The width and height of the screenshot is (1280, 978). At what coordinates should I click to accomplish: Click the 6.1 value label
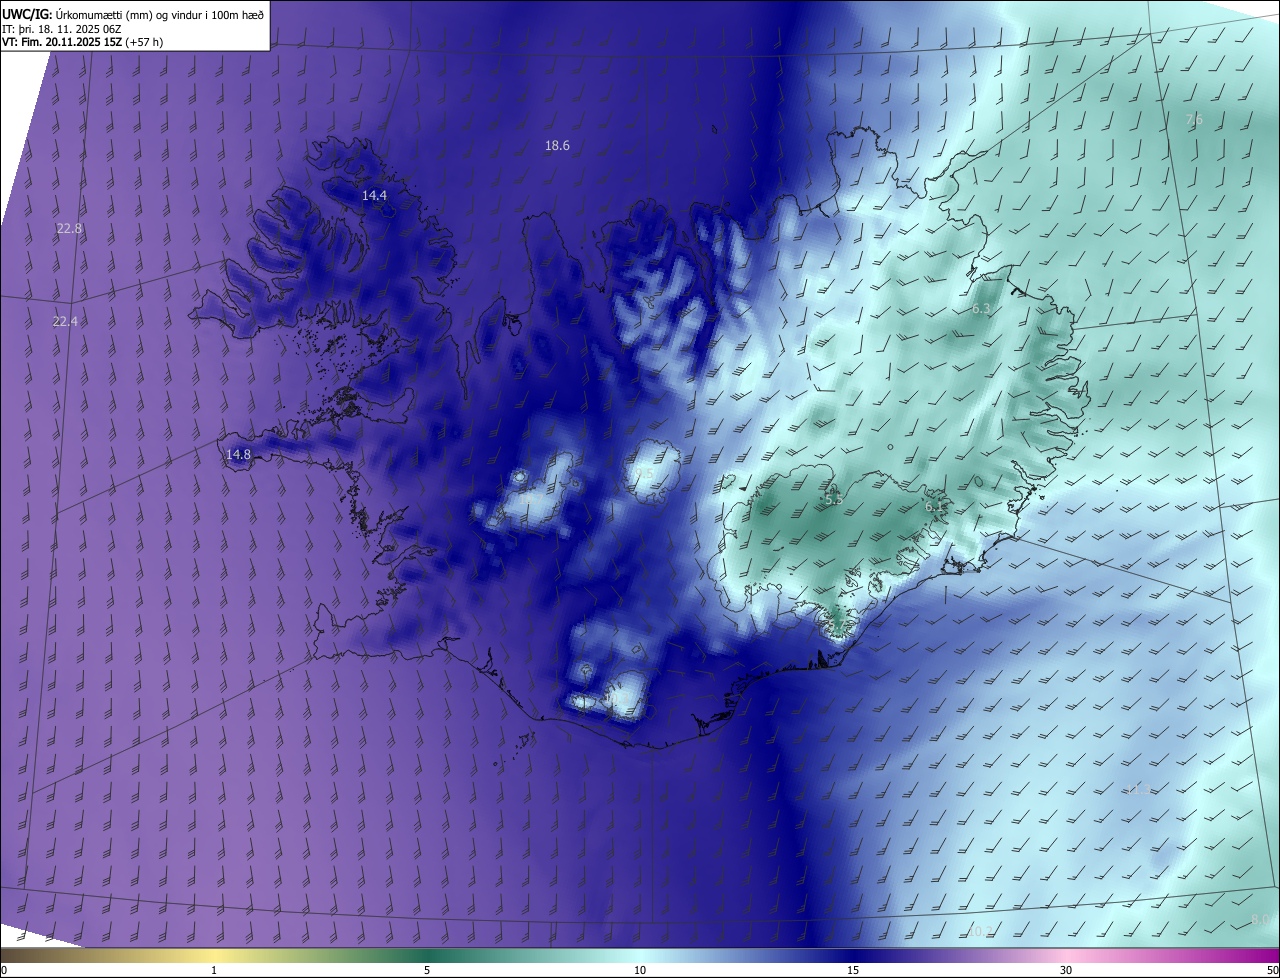point(934,507)
